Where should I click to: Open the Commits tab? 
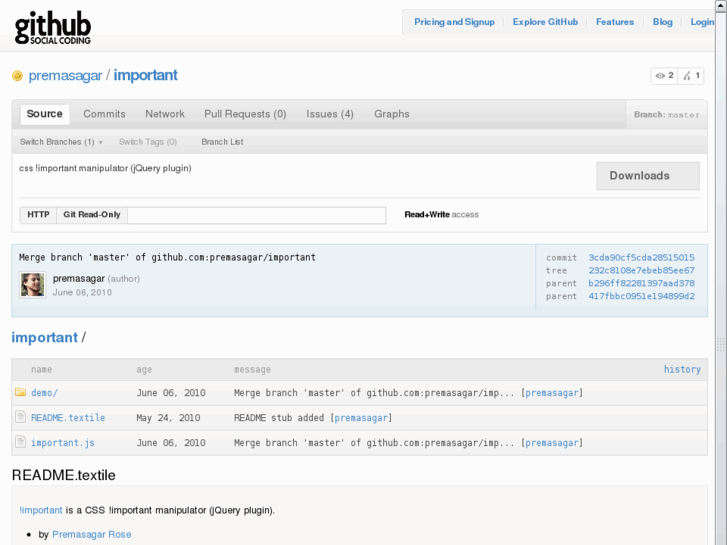tap(104, 114)
